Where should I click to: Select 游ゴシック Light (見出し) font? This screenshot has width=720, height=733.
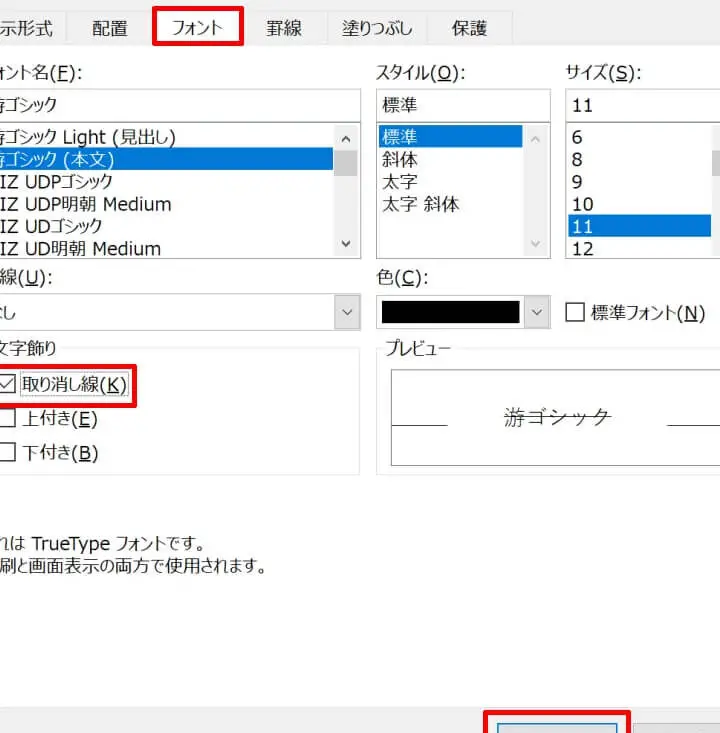pyautogui.click(x=166, y=137)
